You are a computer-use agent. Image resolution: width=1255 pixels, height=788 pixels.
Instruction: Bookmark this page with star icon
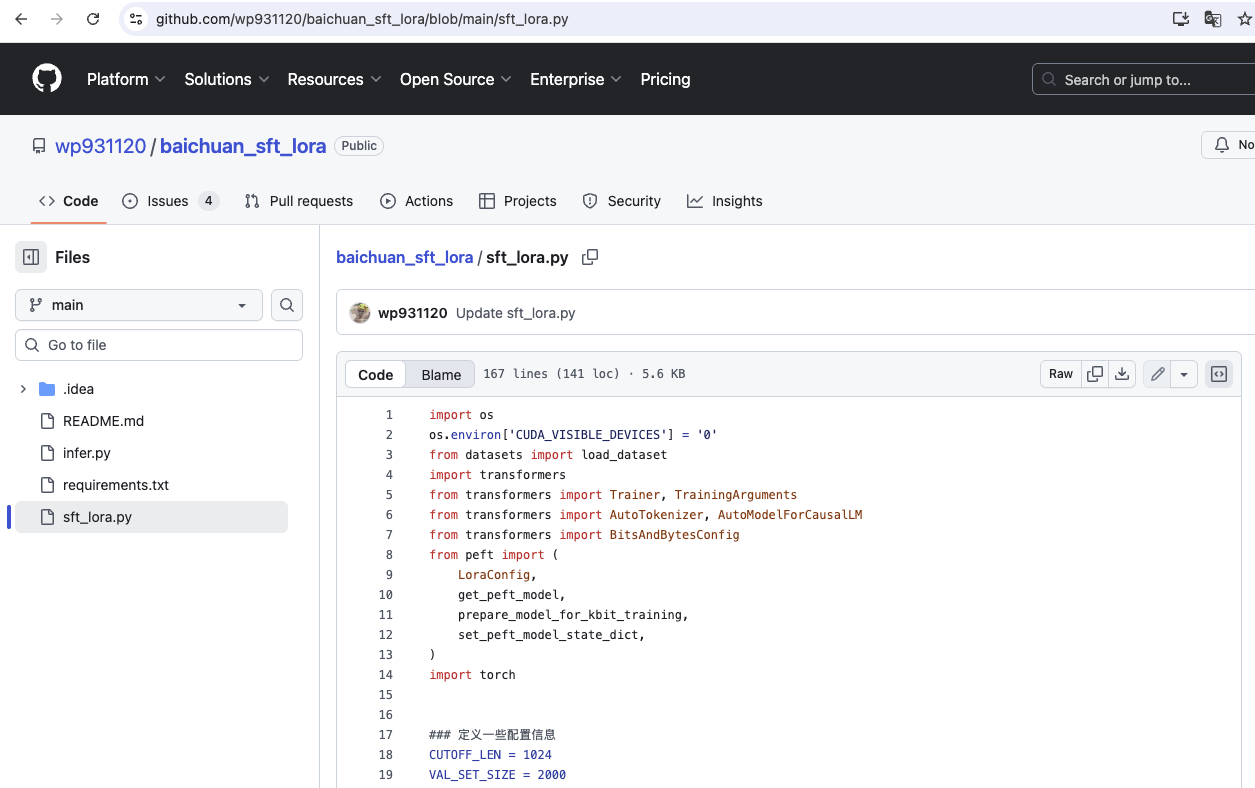tap(1244, 19)
